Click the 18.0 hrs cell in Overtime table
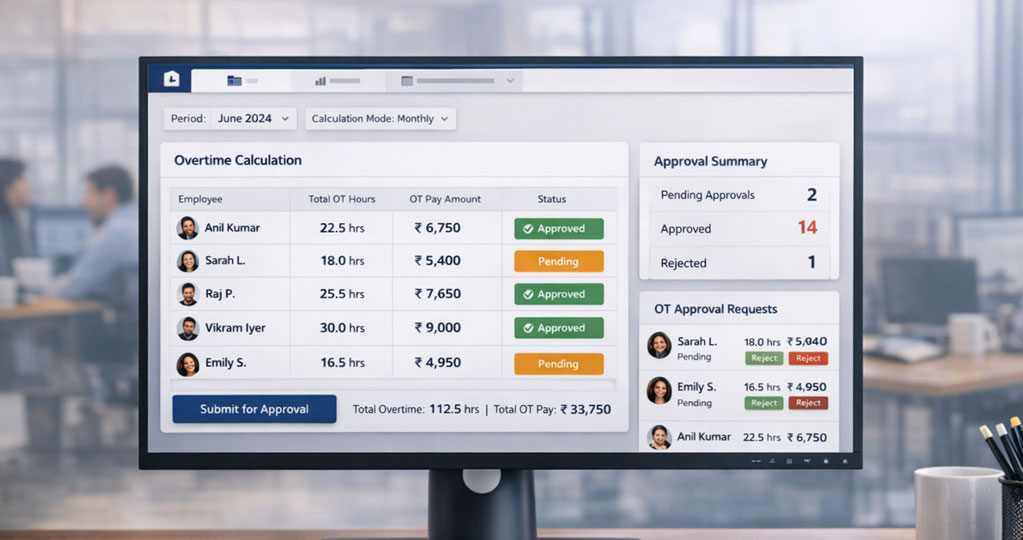The width and height of the screenshot is (1023, 540). (342, 261)
